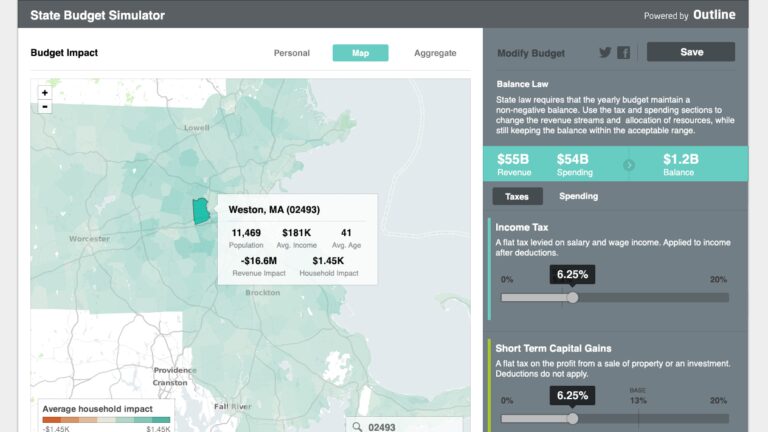Viewport: 768px width, 432px height.
Task: Click the average household impact color legend
Action: tap(107, 420)
